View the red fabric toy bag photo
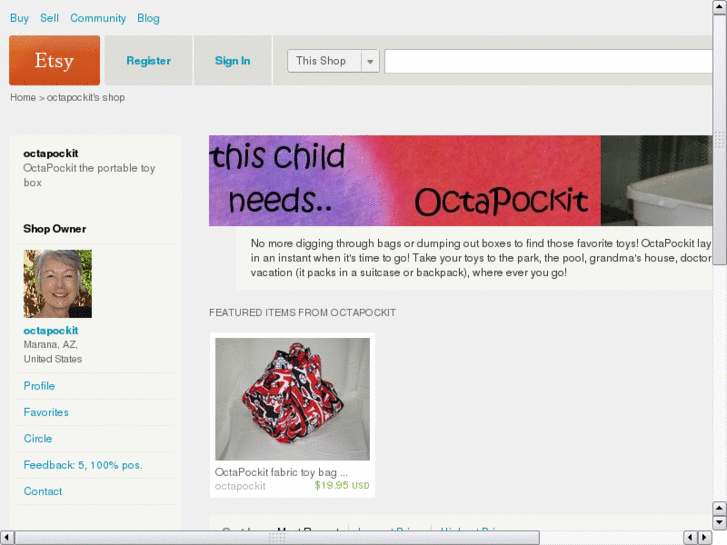The image size is (727, 545). [x=293, y=399]
